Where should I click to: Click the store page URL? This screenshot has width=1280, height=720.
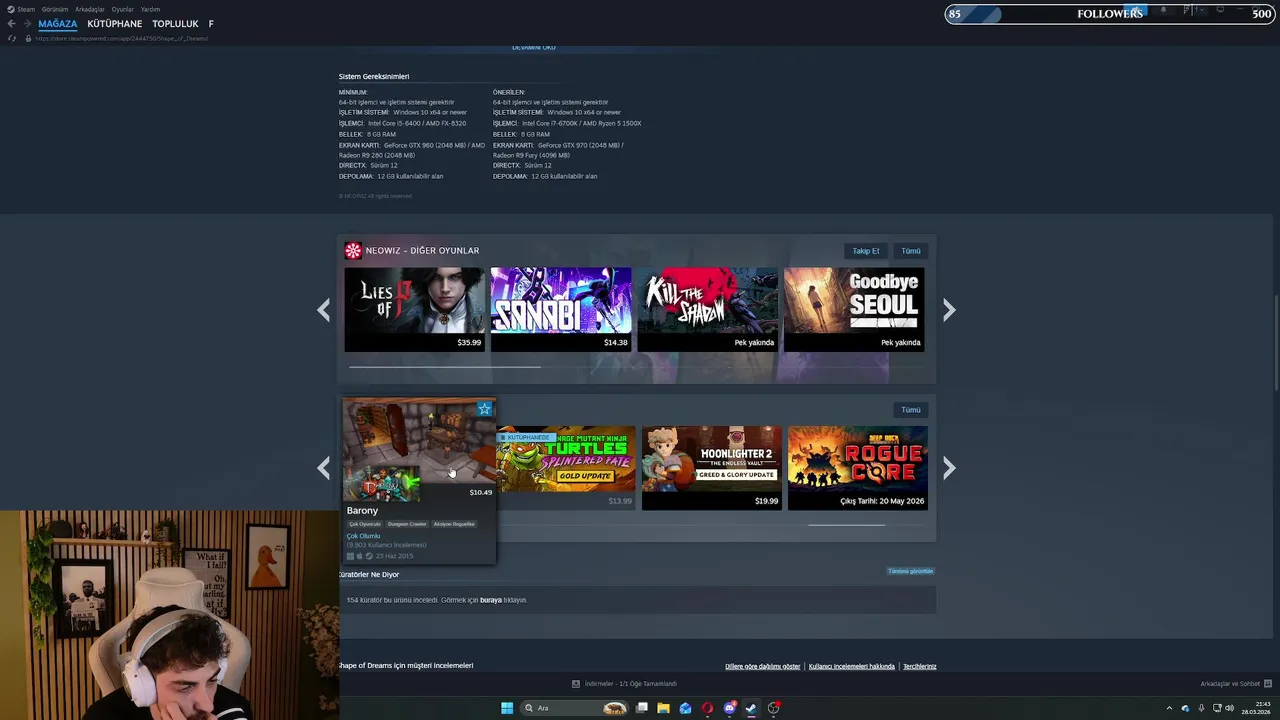(122, 38)
